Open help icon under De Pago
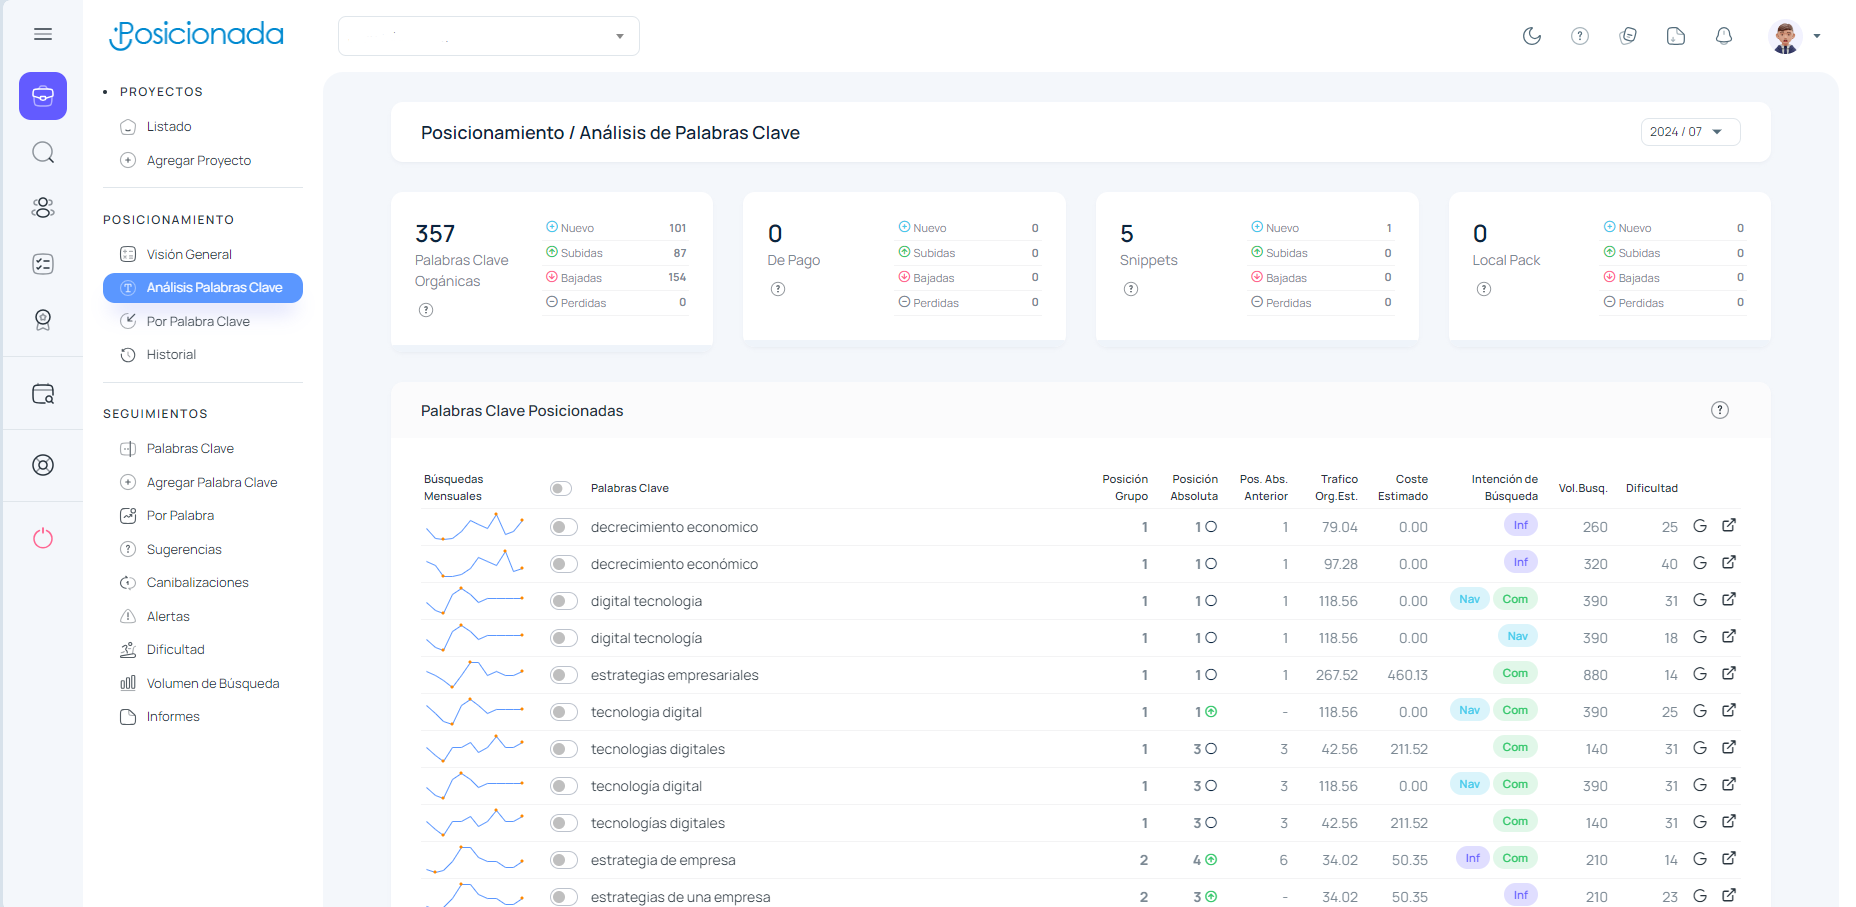The height and width of the screenshot is (907, 1856). [x=778, y=289]
